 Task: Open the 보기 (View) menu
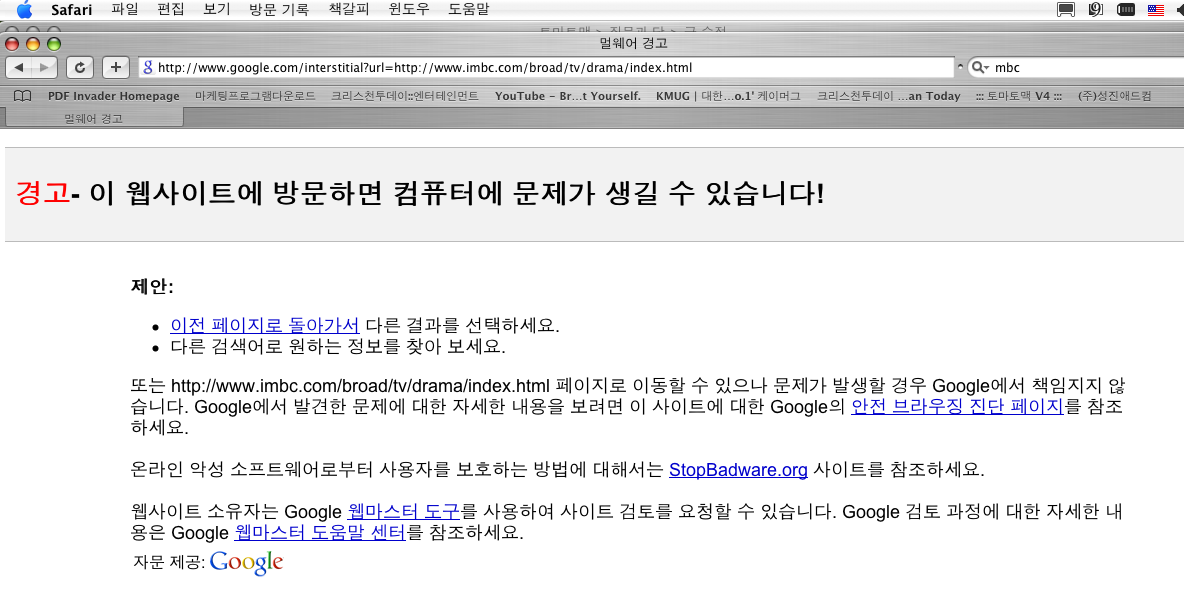coord(217,10)
